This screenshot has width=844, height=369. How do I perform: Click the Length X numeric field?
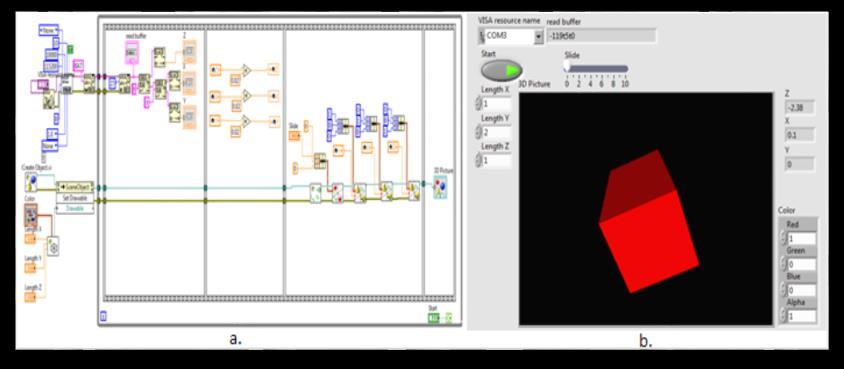(496, 103)
